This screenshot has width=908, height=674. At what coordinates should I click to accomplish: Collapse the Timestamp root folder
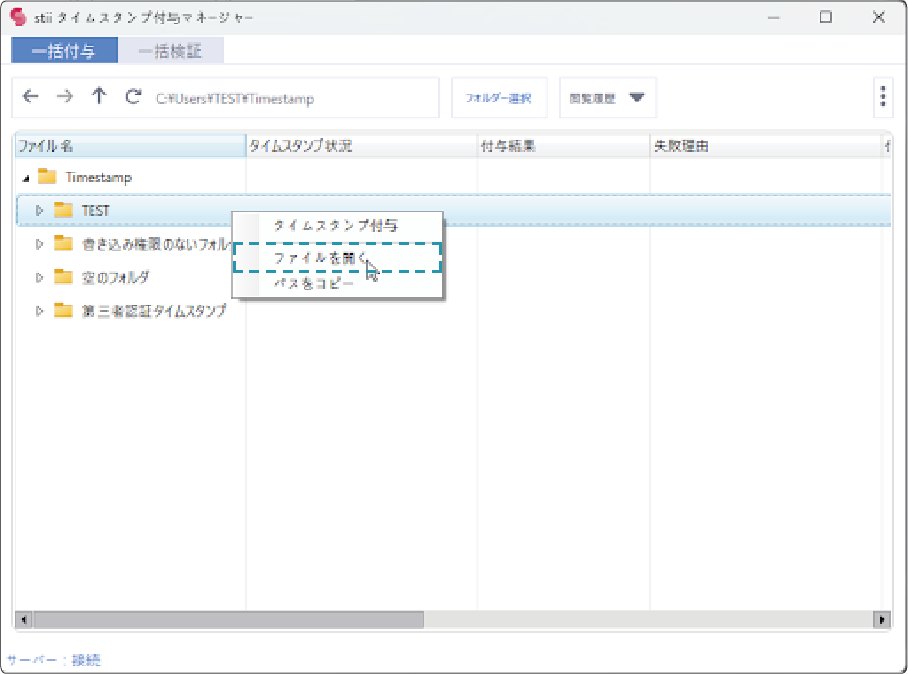click(26, 178)
